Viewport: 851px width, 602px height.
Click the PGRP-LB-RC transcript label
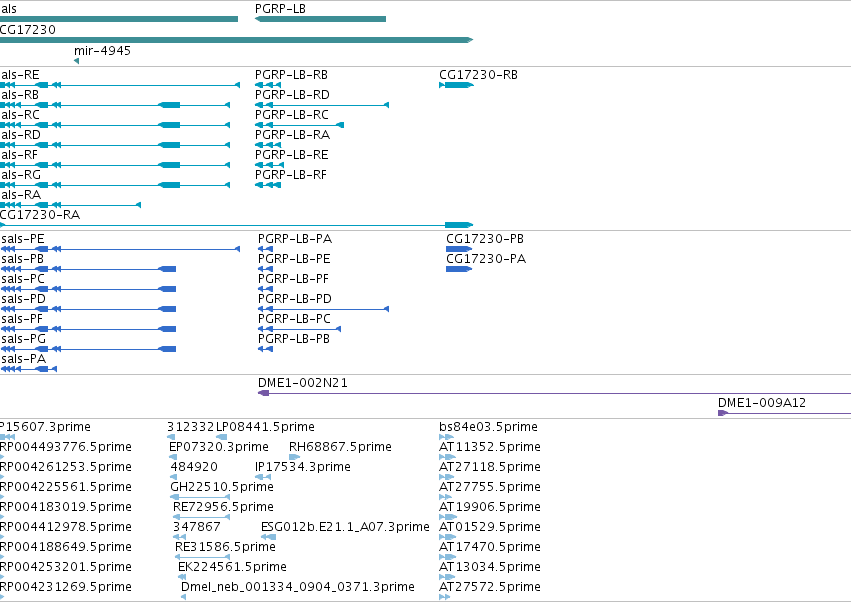click(x=292, y=115)
